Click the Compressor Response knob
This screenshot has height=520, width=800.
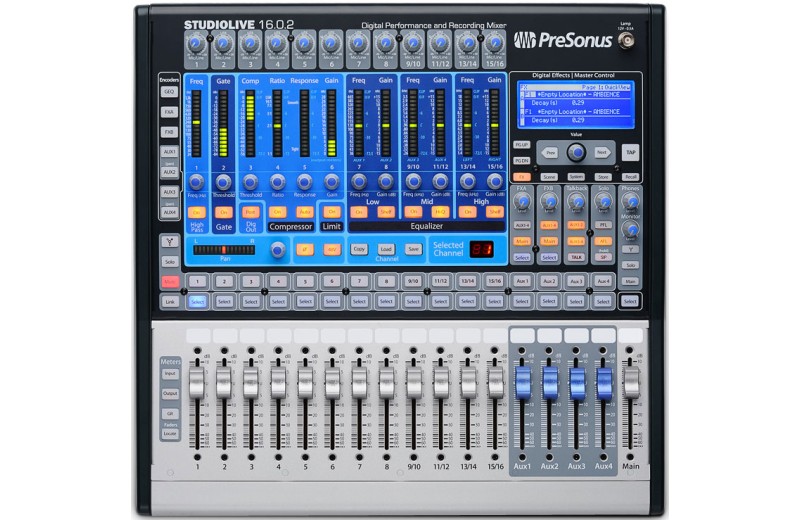tap(305, 182)
